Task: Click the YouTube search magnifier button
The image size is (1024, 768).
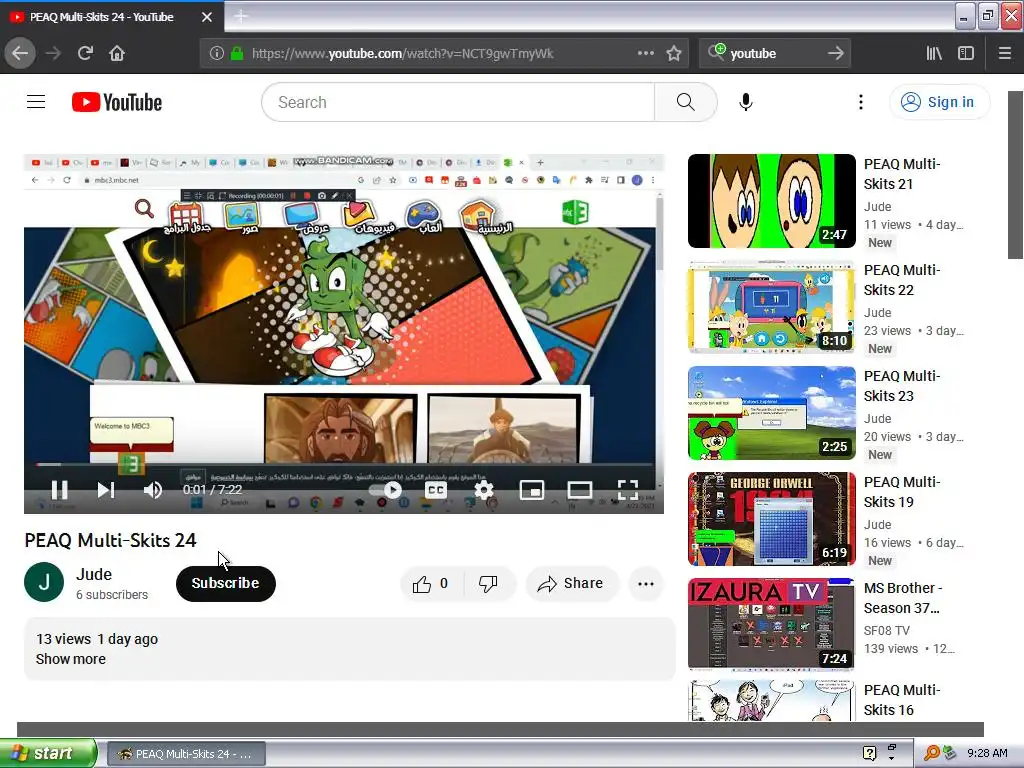Action: (686, 102)
